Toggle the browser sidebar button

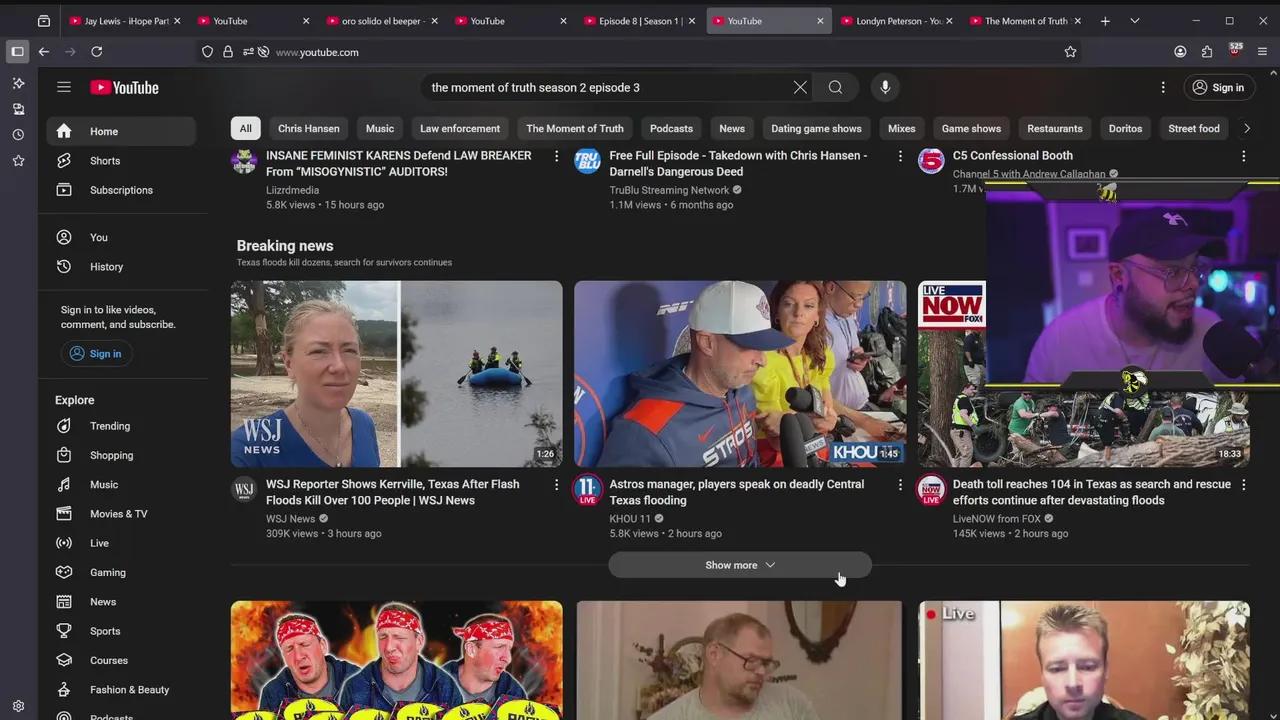point(17,52)
